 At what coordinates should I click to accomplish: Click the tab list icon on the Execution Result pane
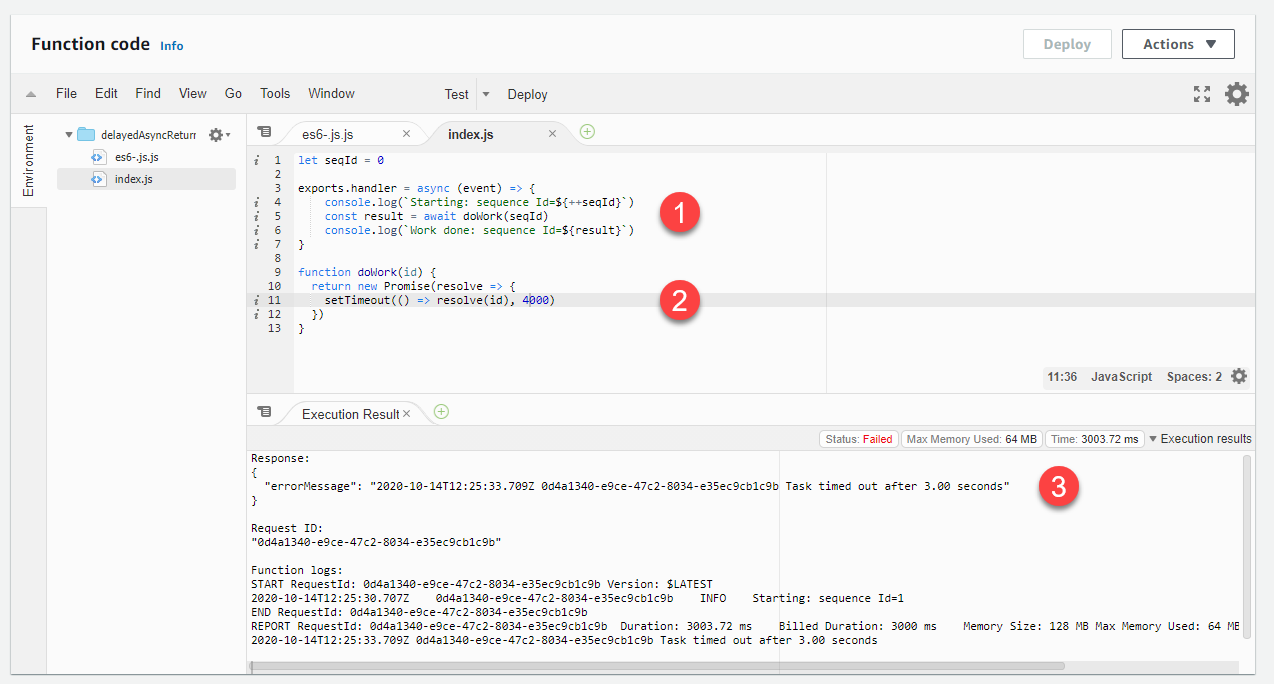point(264,411)
